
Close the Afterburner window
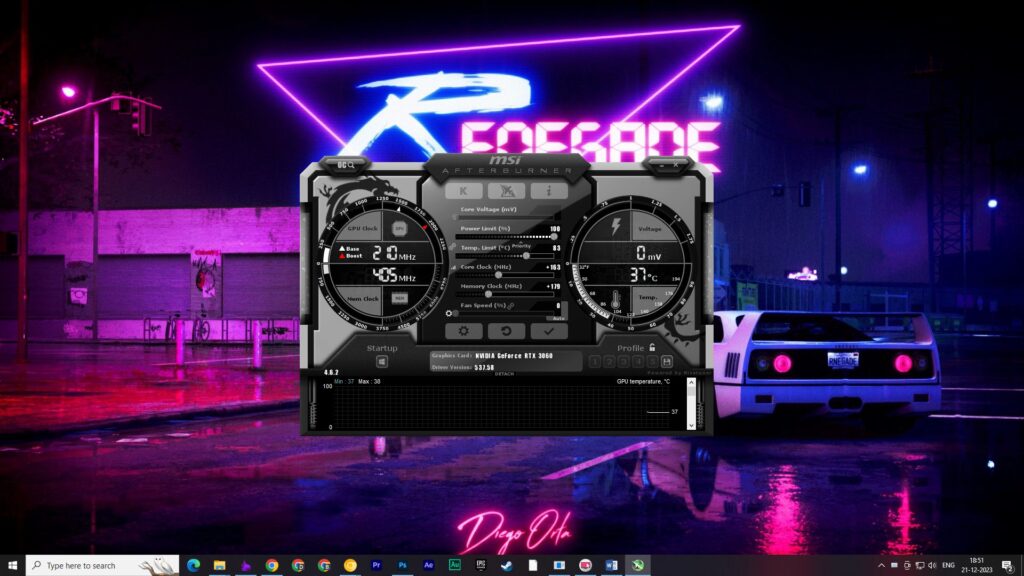(x=676, y=165)
